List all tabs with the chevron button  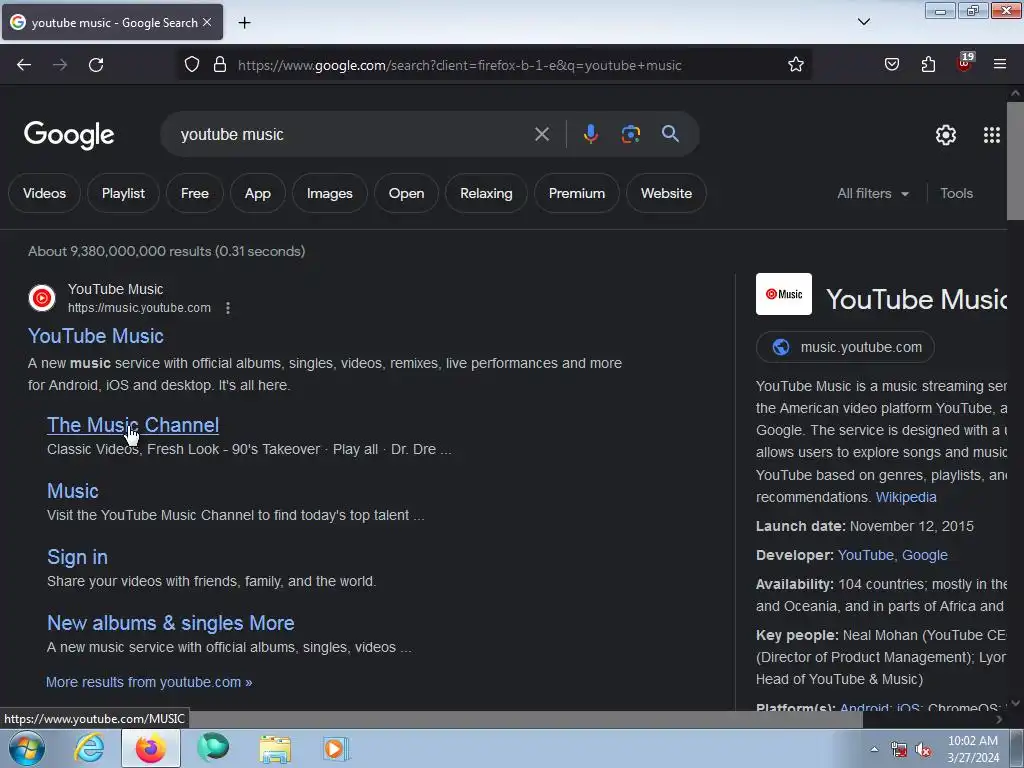pos(863,22)
